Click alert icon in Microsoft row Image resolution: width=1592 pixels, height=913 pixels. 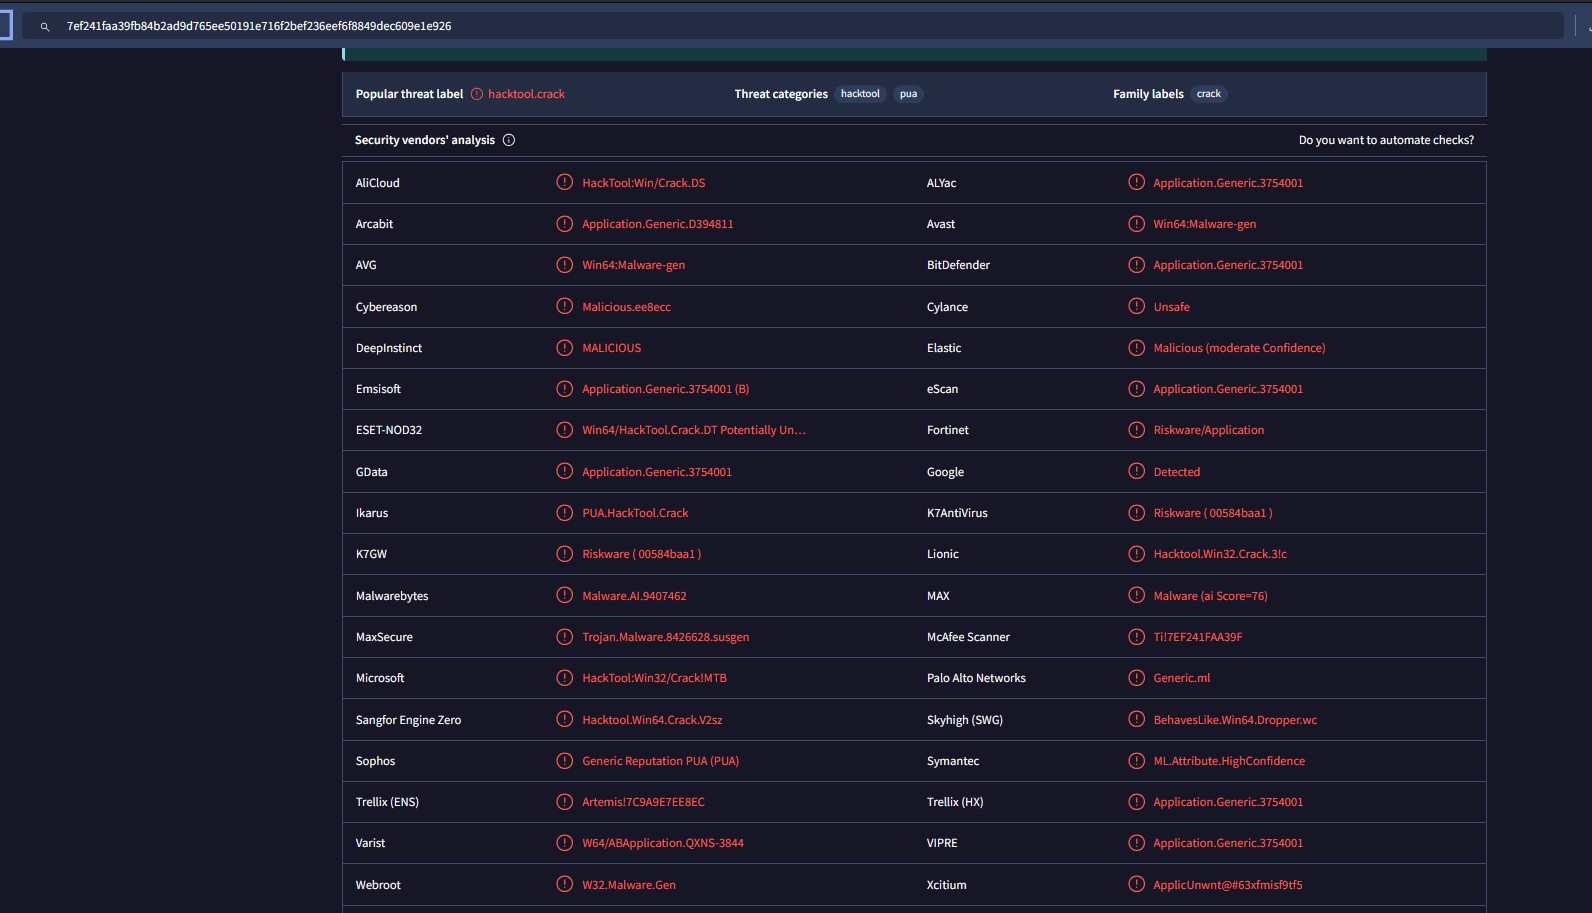tap(565, 678)
